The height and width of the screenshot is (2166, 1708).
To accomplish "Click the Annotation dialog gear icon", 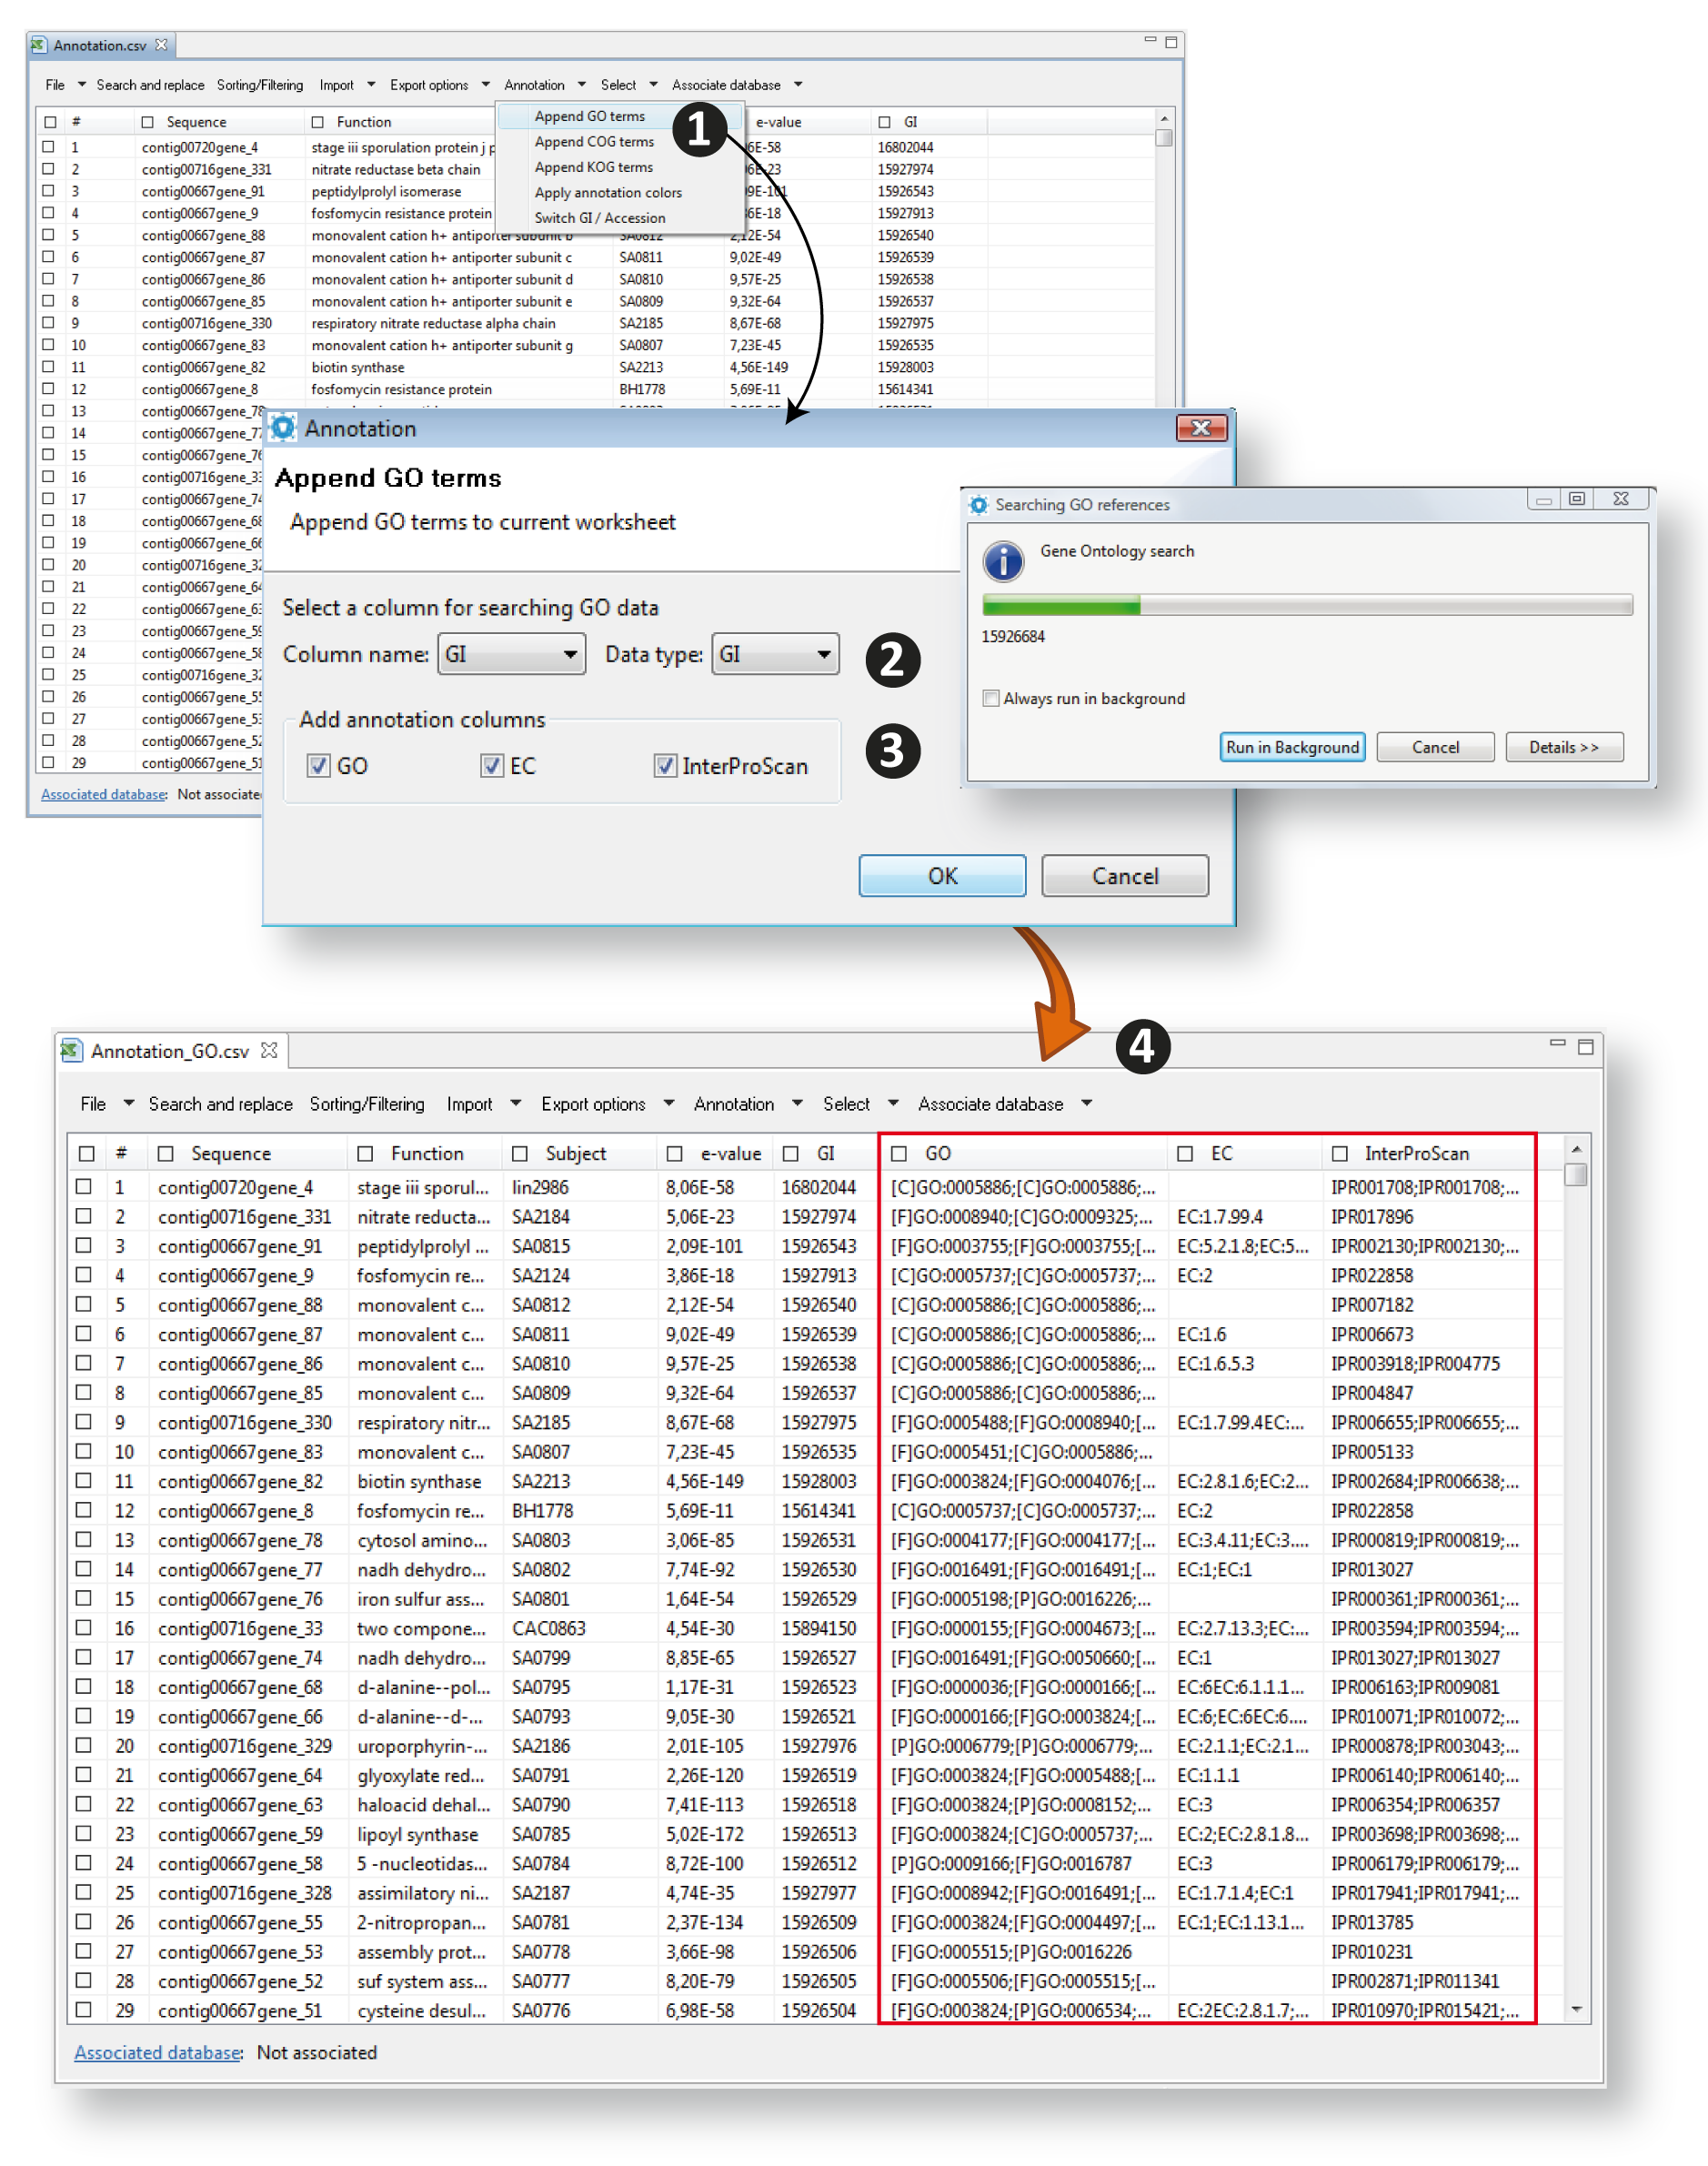I will coord(284,428).
